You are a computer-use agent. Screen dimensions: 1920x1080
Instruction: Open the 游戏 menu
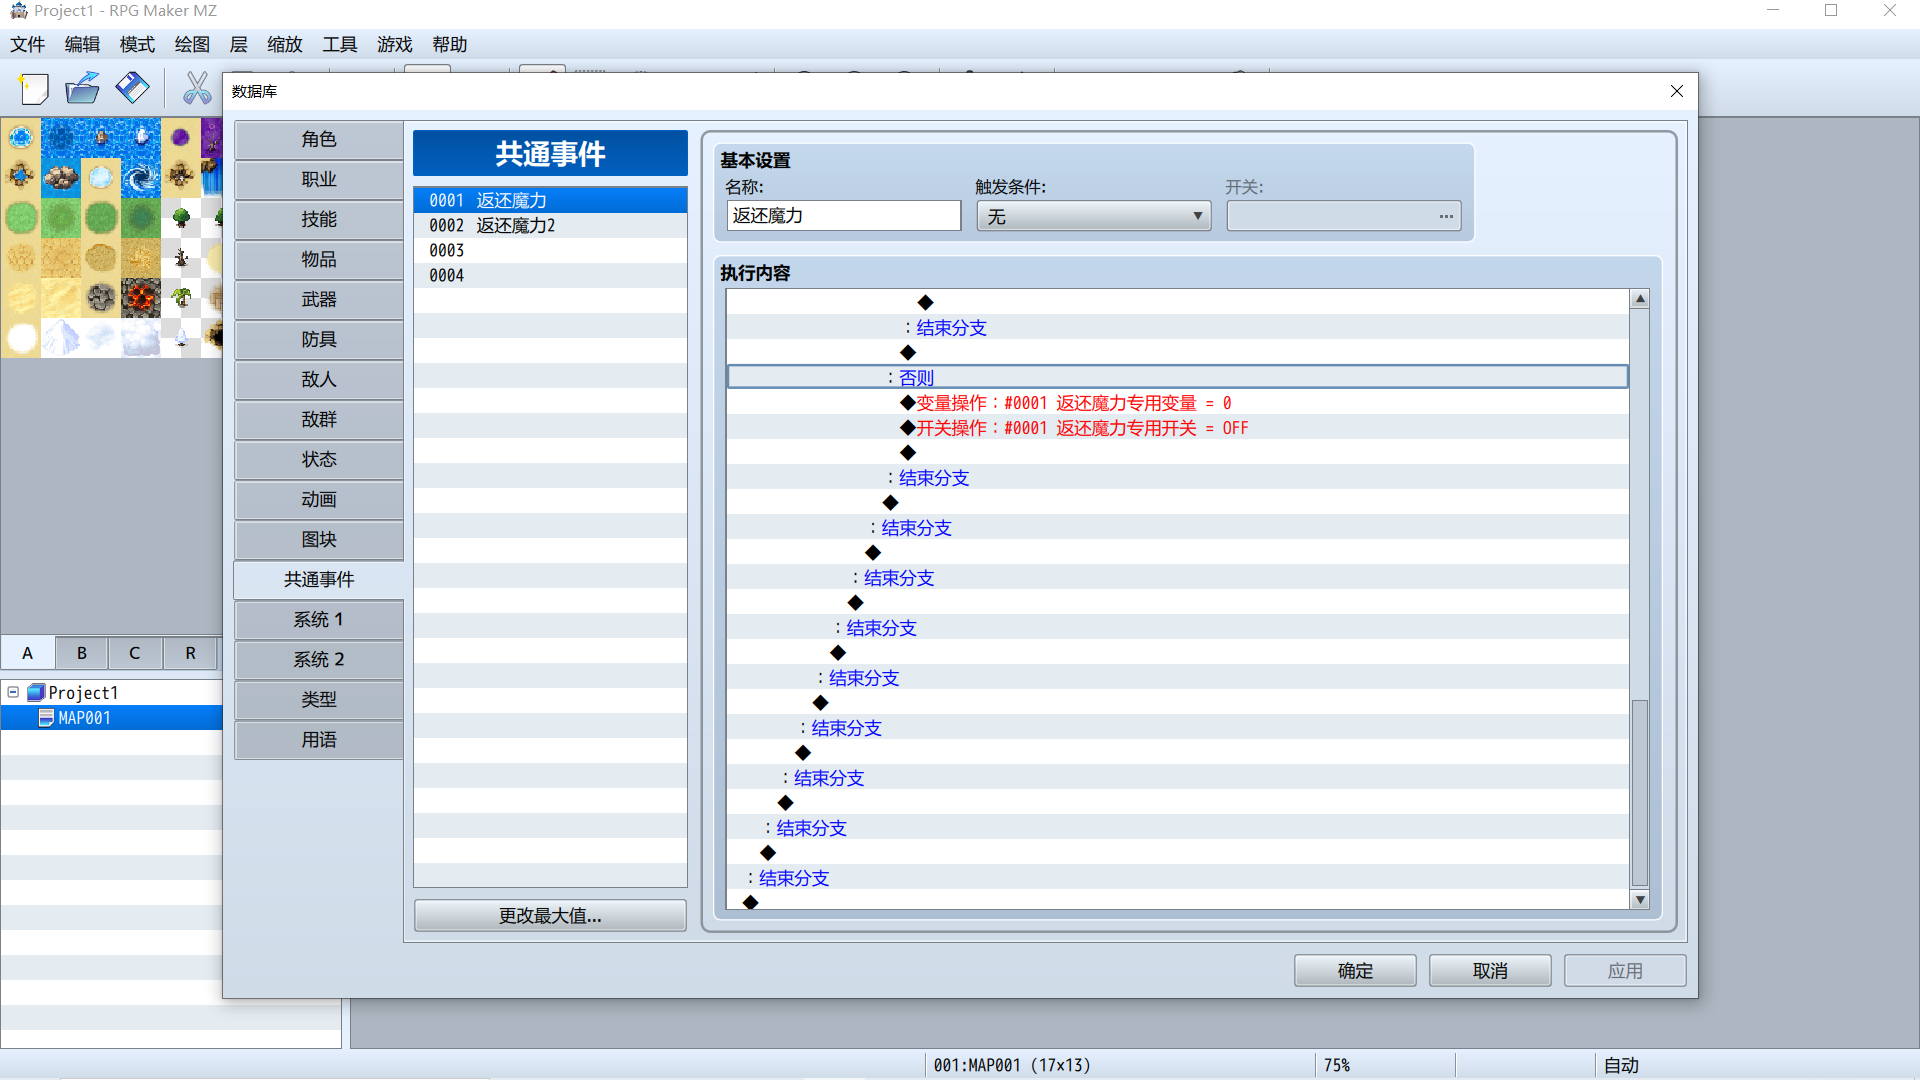[x=395, y=45]
